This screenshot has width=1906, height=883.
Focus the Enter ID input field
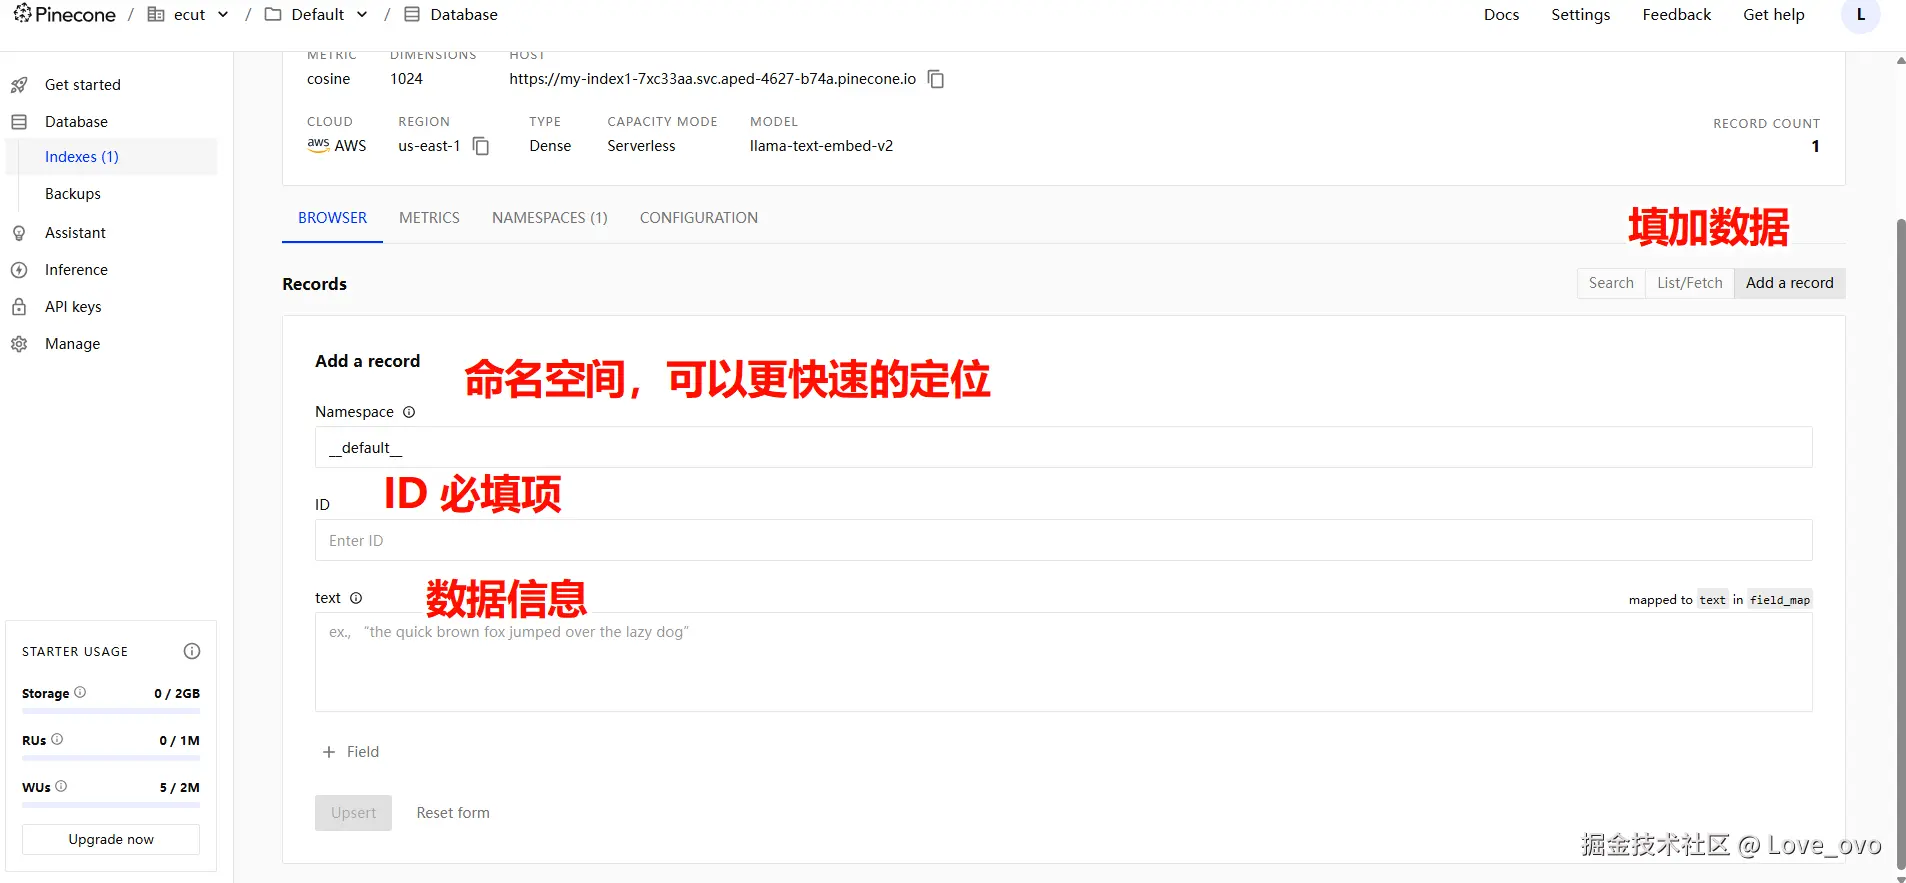(1063, 540)
